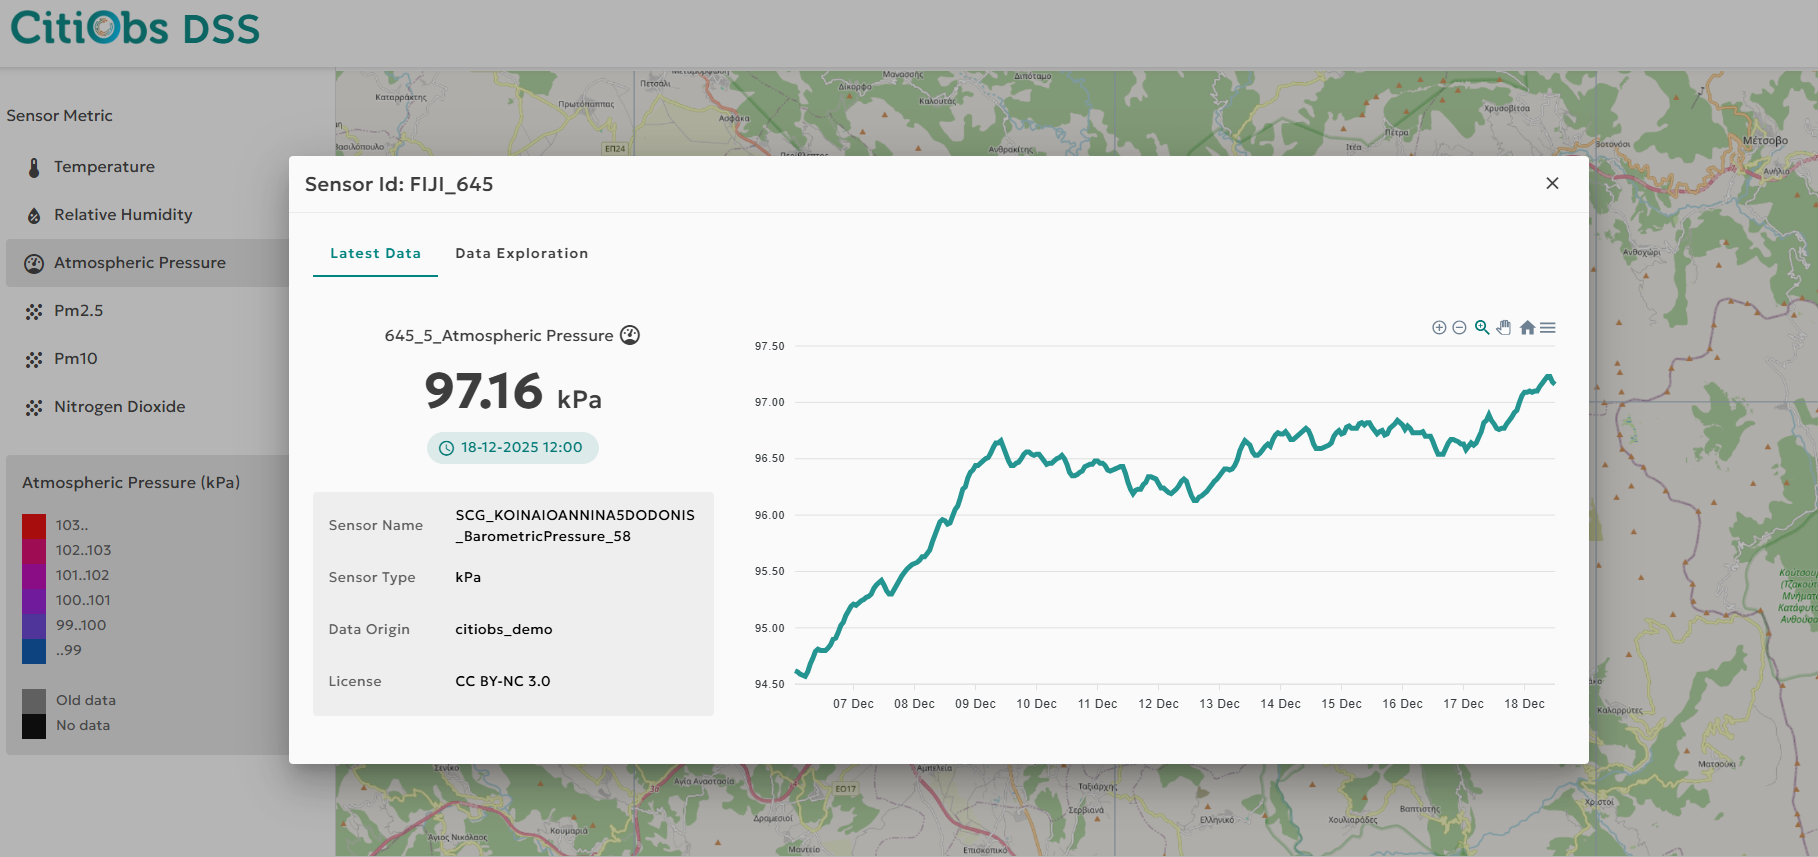Select the Latest Data tab
Image resolution: width=1818 pixels, height=857 pixels.
[x=375, y=253]
